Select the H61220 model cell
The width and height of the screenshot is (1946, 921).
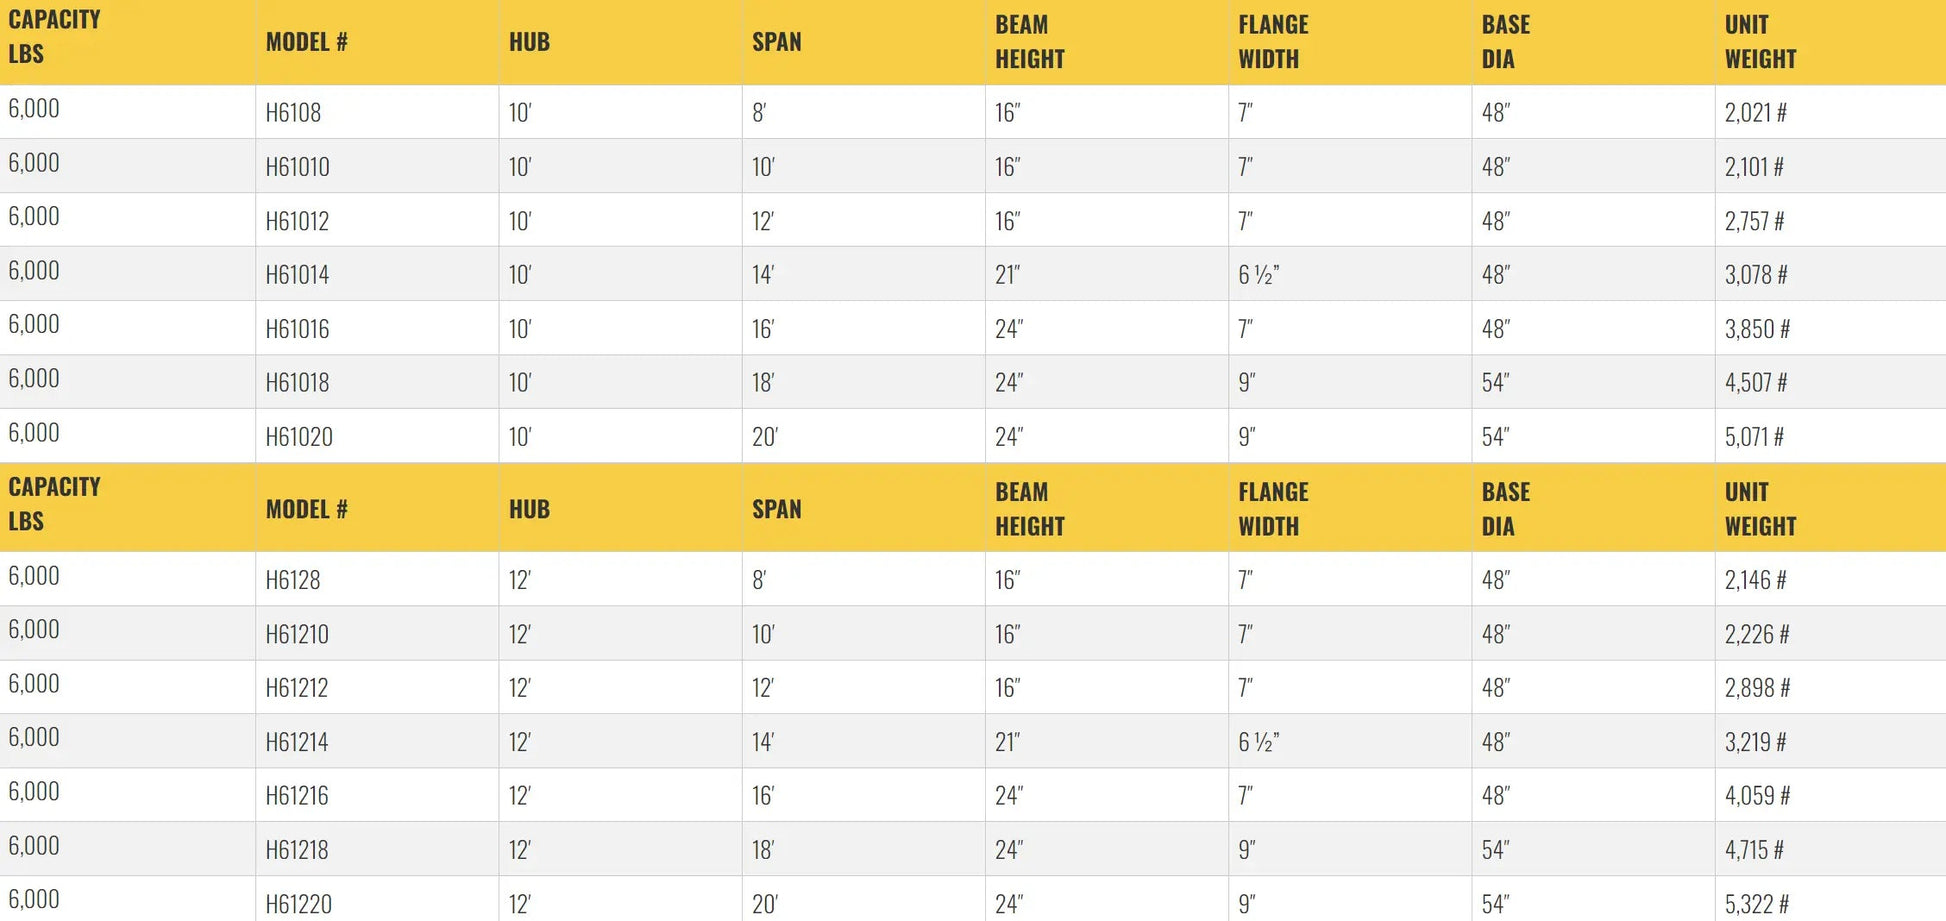(299, 904)
